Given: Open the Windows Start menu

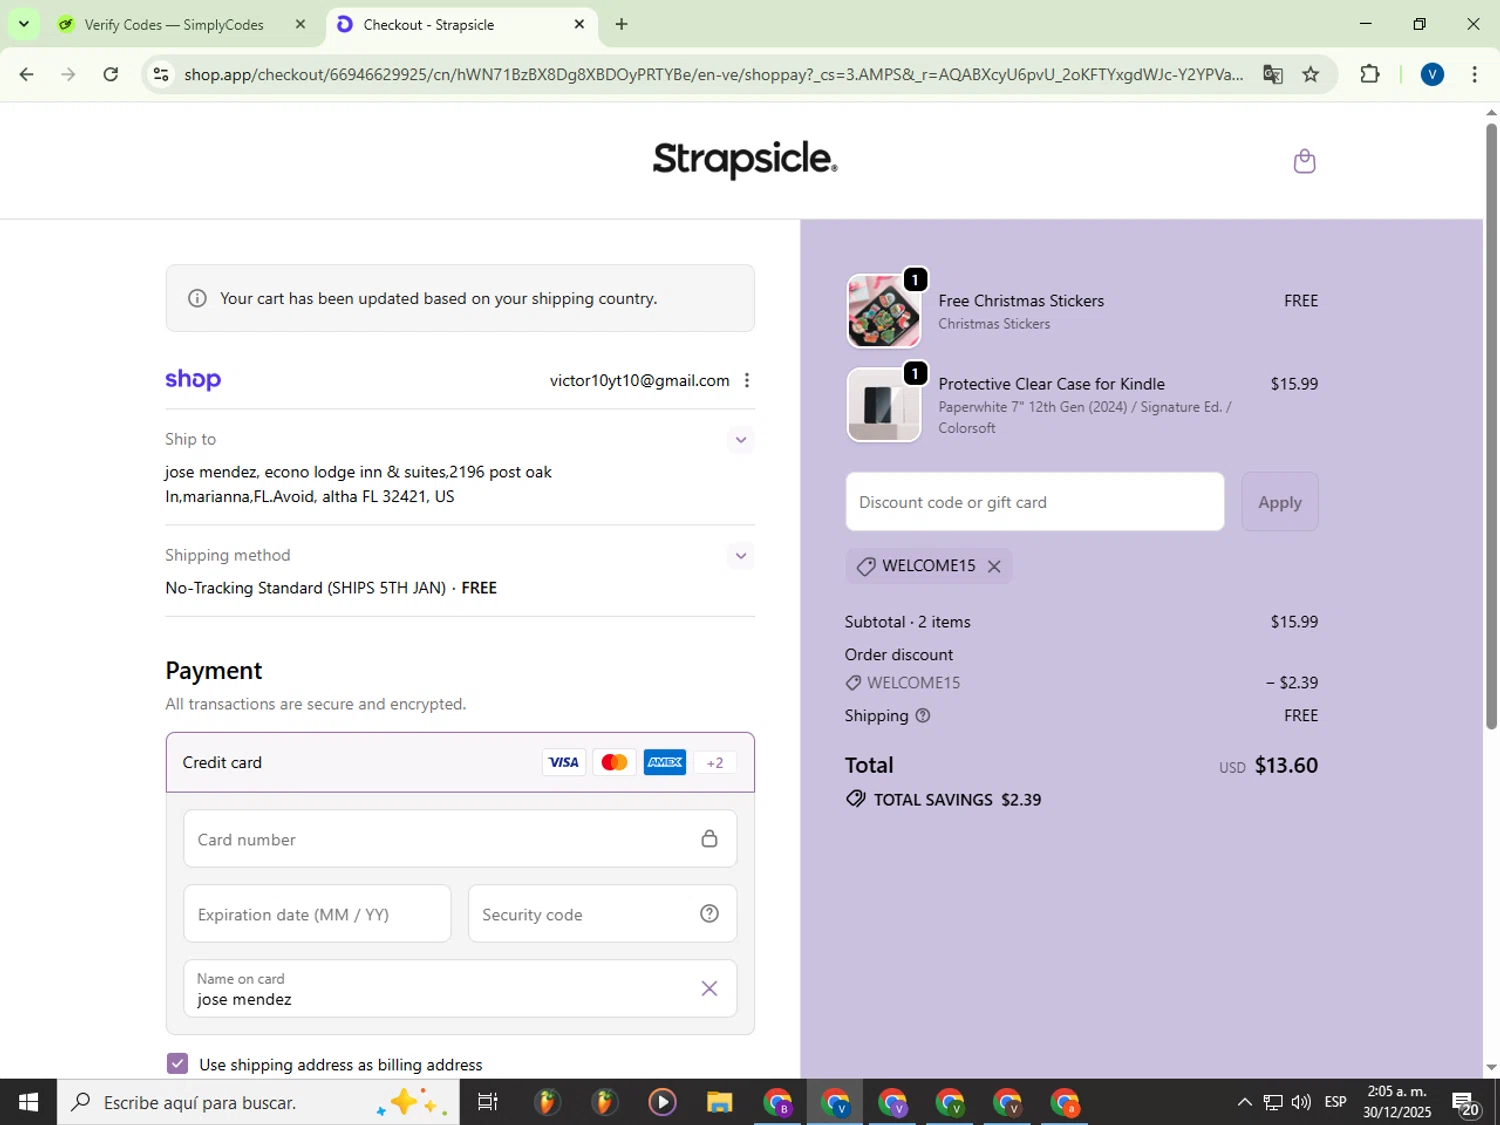Looking at the screenshot, I should click(x=28, y=1102).
